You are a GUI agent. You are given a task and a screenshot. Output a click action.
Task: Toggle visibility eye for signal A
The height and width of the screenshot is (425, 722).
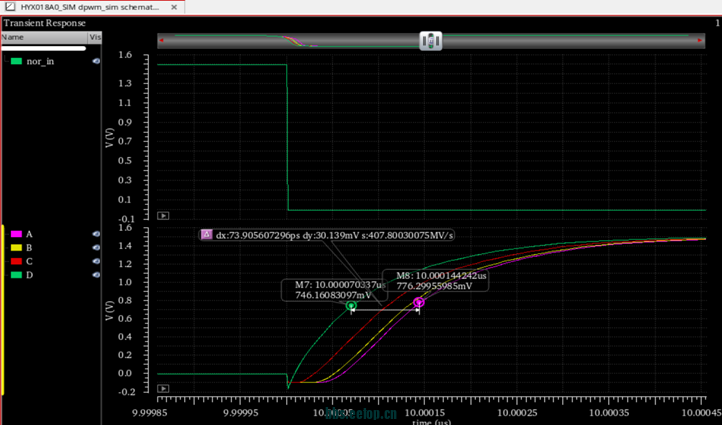pos(96,234)
